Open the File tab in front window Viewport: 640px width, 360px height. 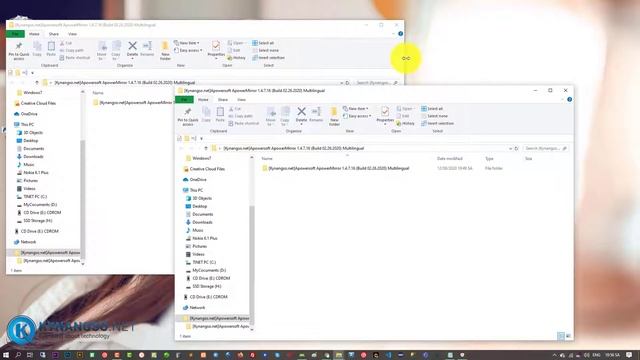pos(184,100)
